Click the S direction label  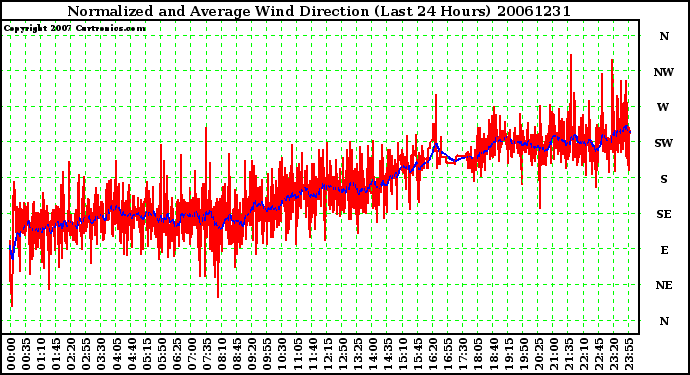pos(664,179)
